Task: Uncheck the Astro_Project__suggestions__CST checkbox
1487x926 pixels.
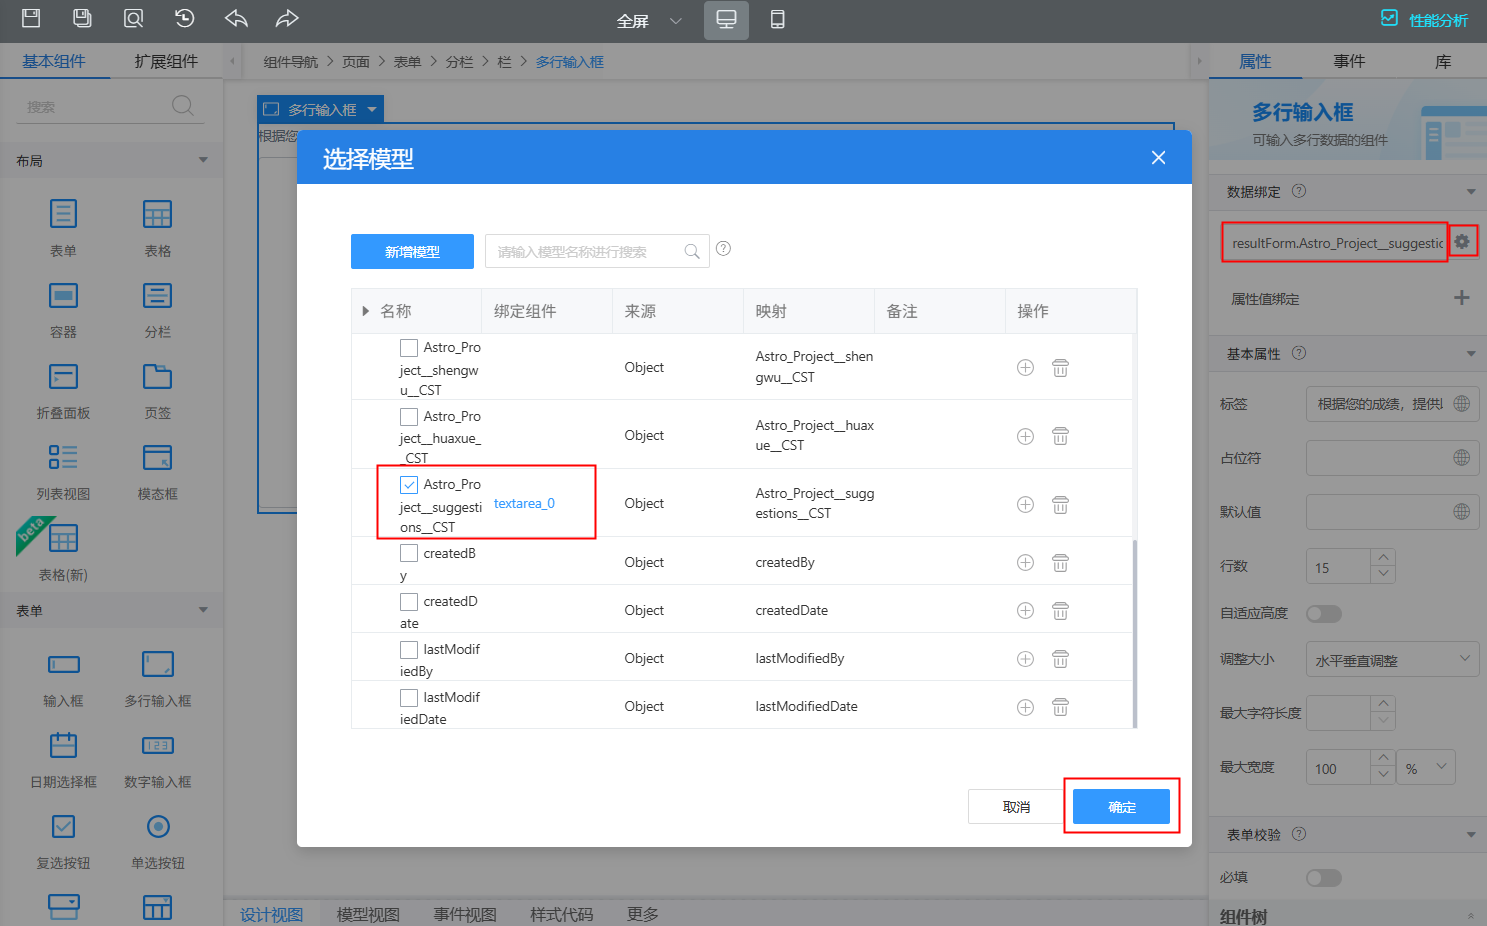Action: [409, 485]
